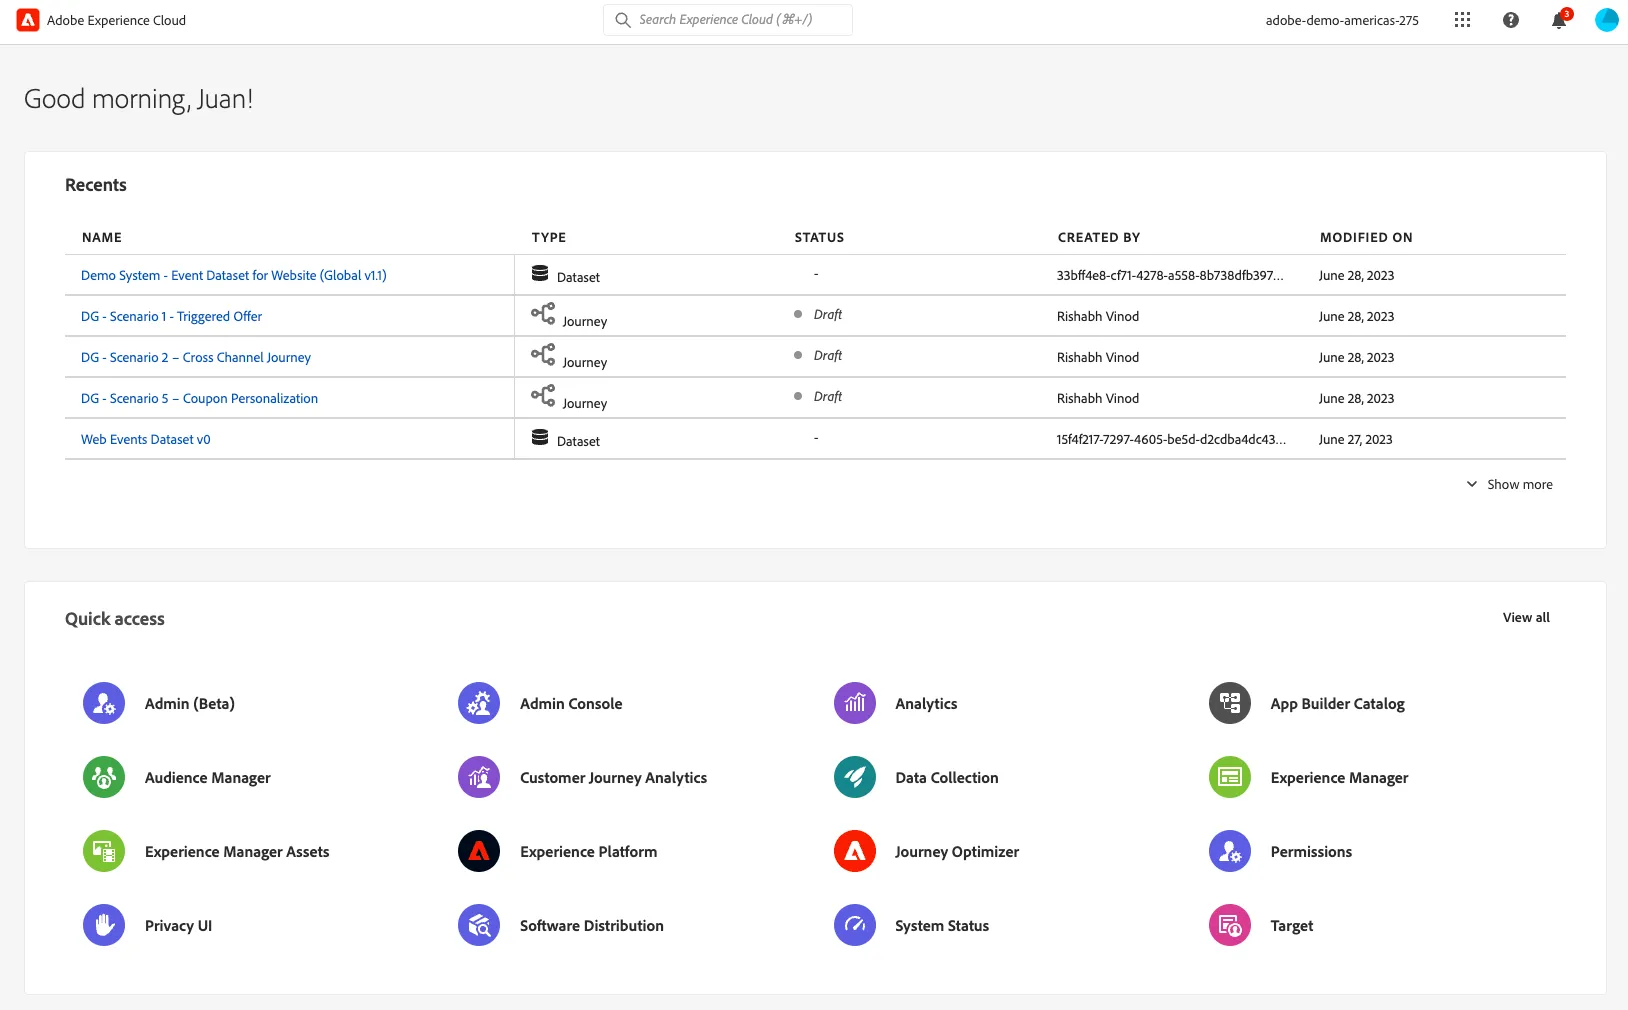Click View all in Quick access
Screen dimensions: 1628x1010
1526,617
